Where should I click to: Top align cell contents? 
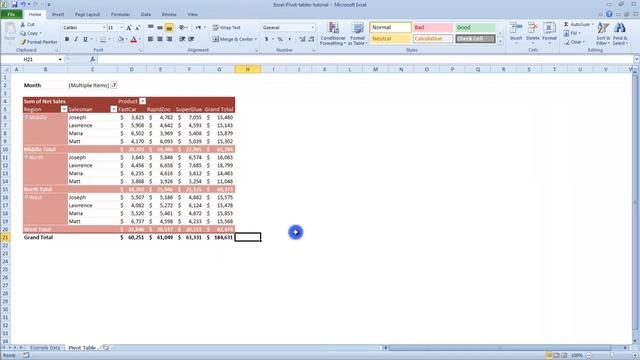point(151,27)
